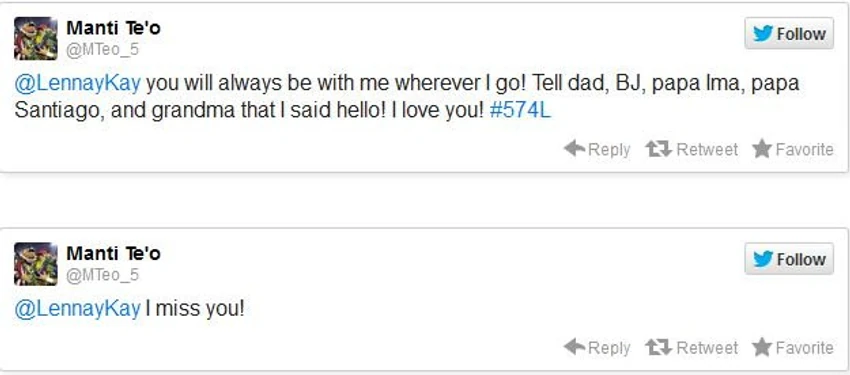Image resolution: width=850 pixels, height=375 pixels.
Task: Click Twitter bird icon in bottom Follow button
Action: 763,259
